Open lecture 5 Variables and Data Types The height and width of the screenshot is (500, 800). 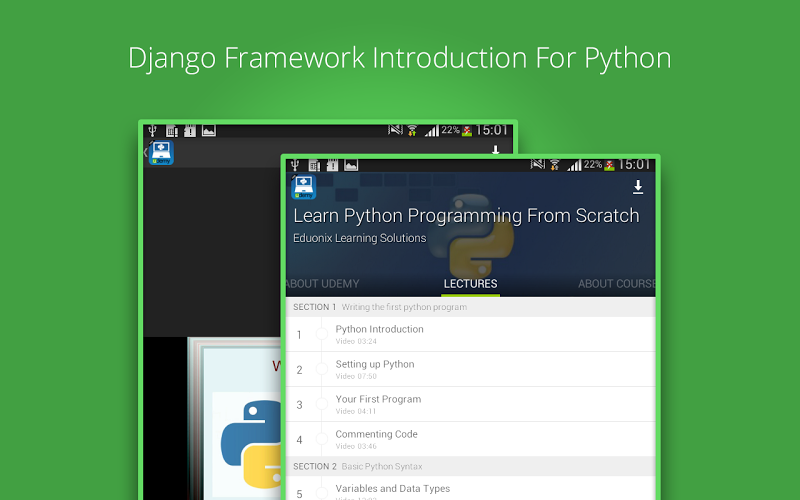point(470,489)
